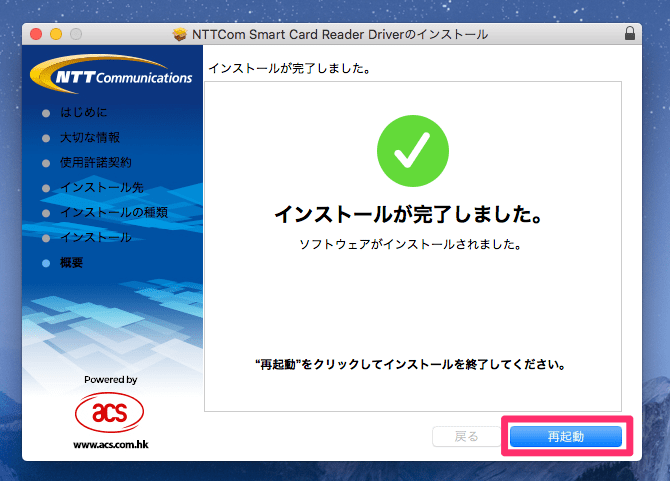Click the NTT Communications logo
Viewport: 670px width, 481px height.
111,74
